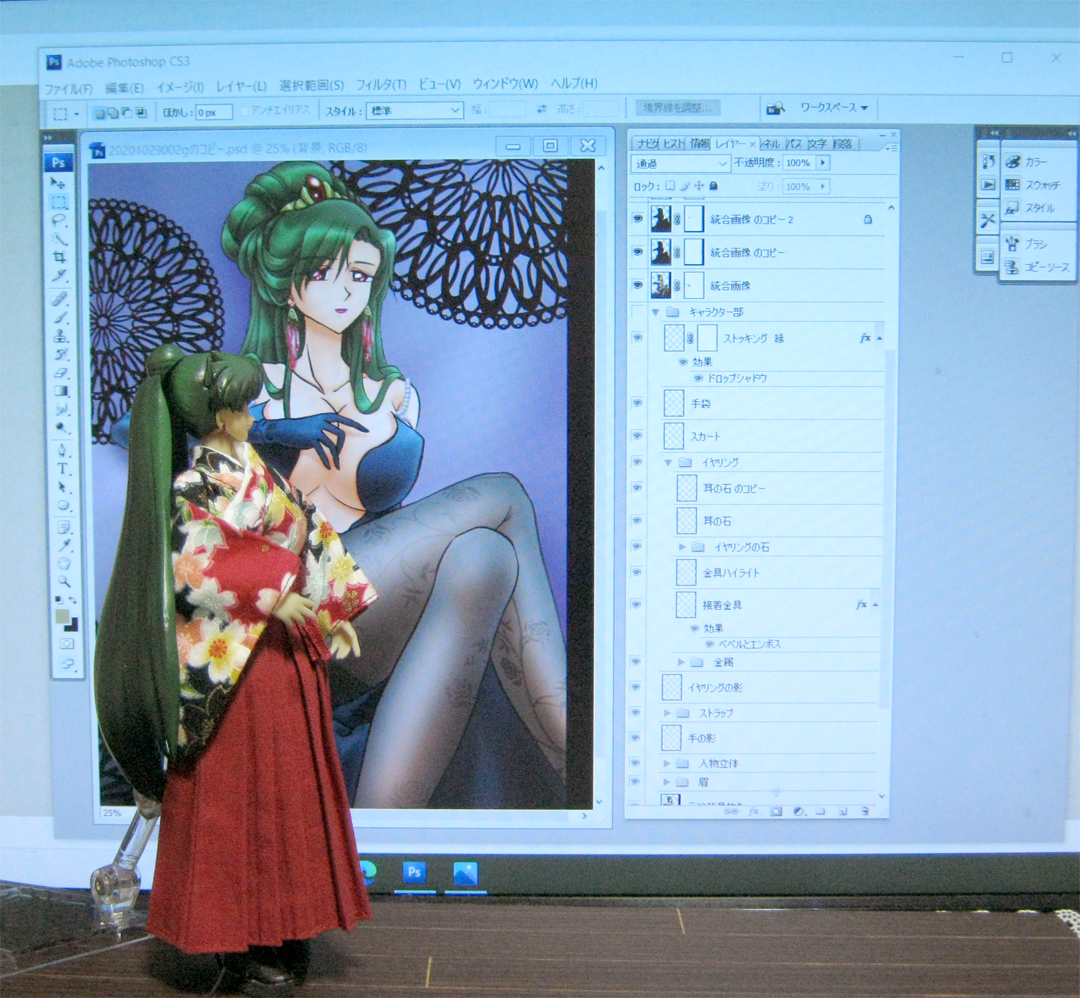The image size is (1080, 998).
Task: Click Delete layer trash icon
Action: [x=865, y=811]
